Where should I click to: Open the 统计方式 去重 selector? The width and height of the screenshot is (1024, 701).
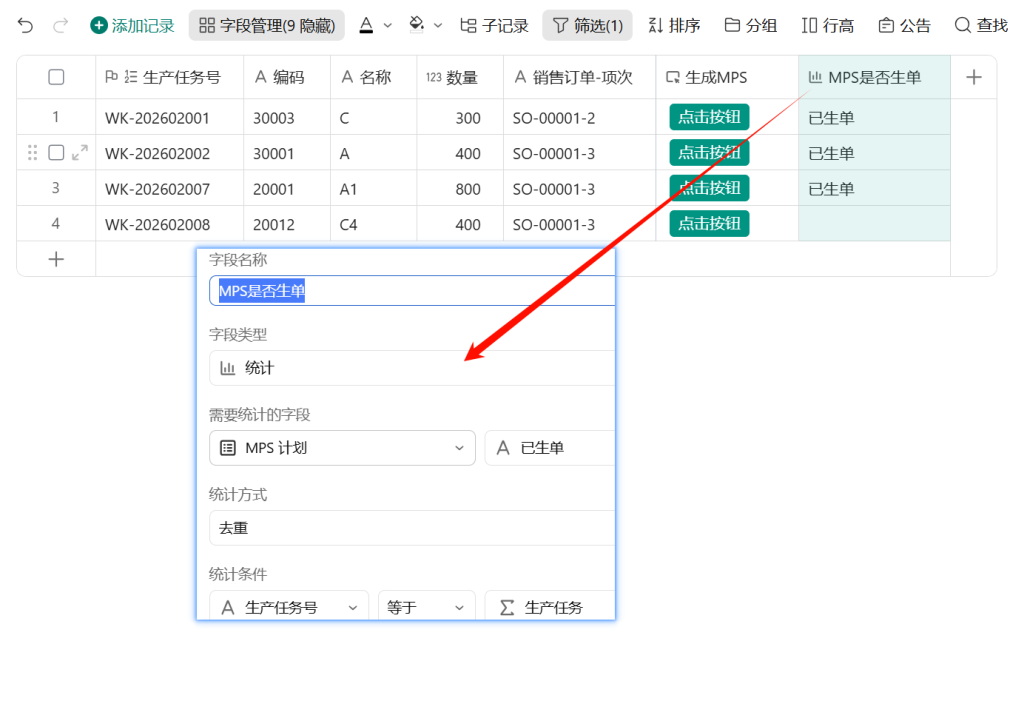coord(412,527)
